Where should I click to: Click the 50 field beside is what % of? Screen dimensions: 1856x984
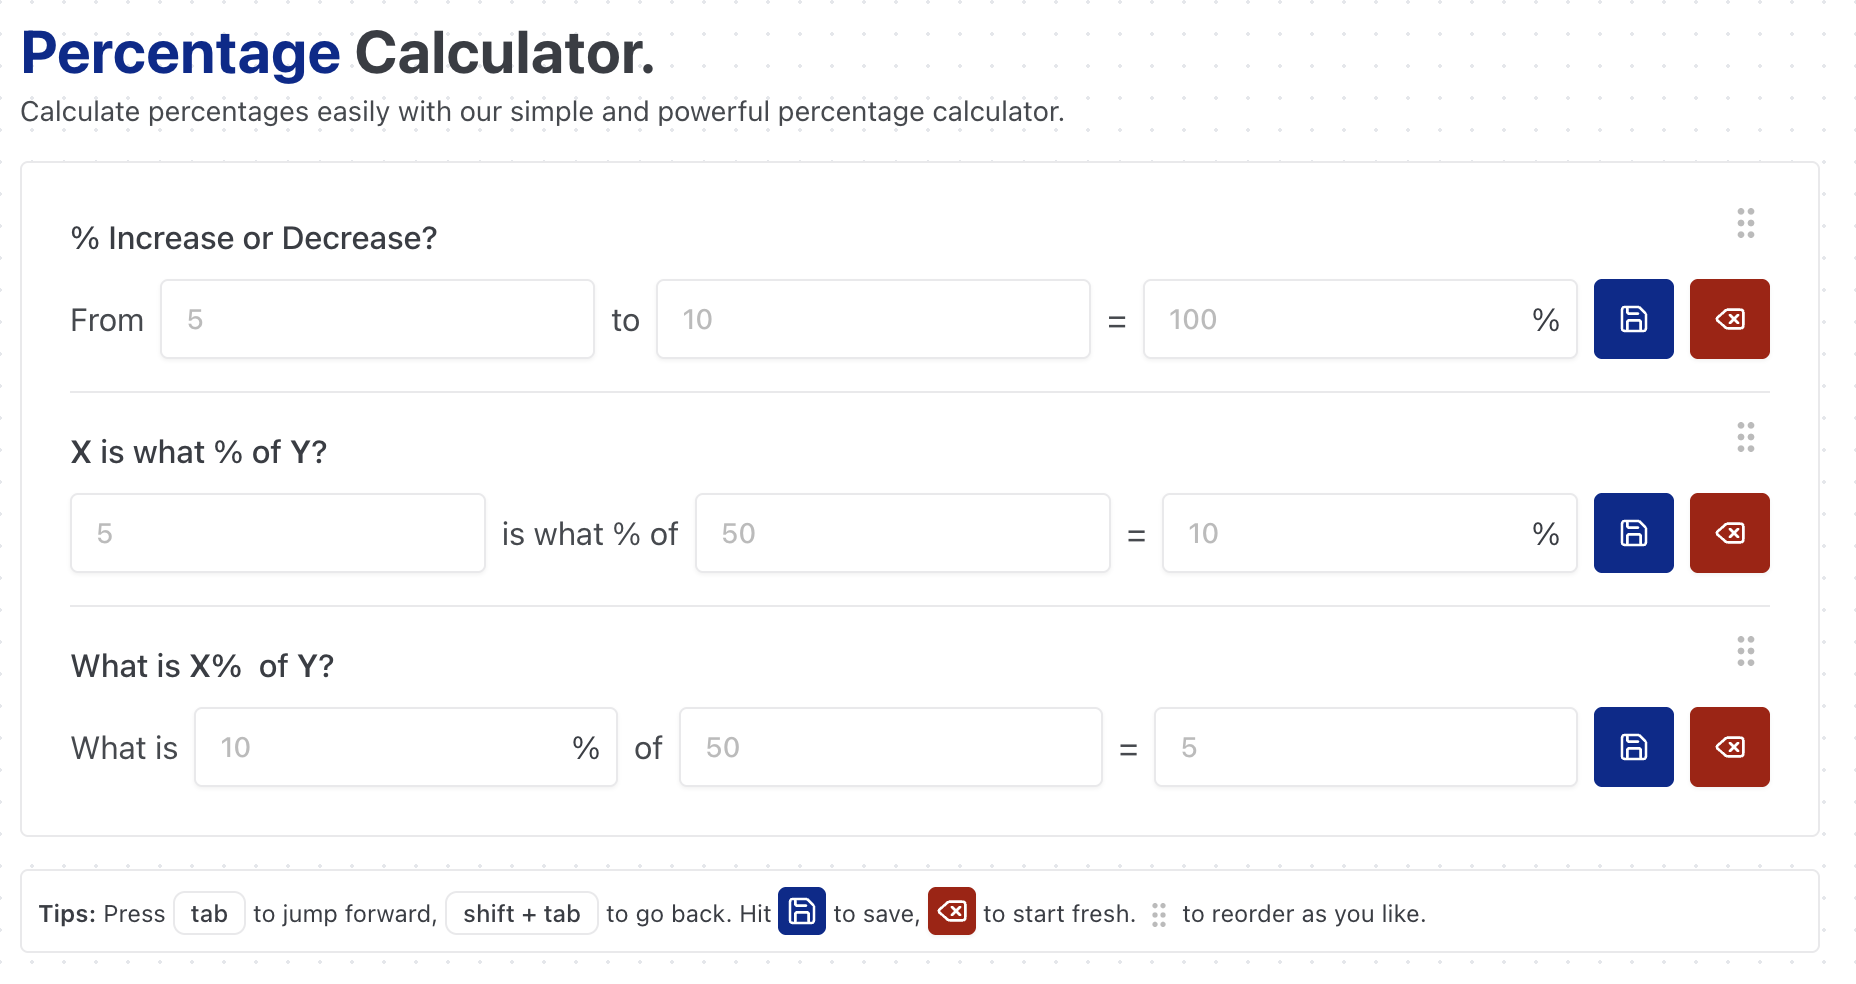tap(901, 533)
